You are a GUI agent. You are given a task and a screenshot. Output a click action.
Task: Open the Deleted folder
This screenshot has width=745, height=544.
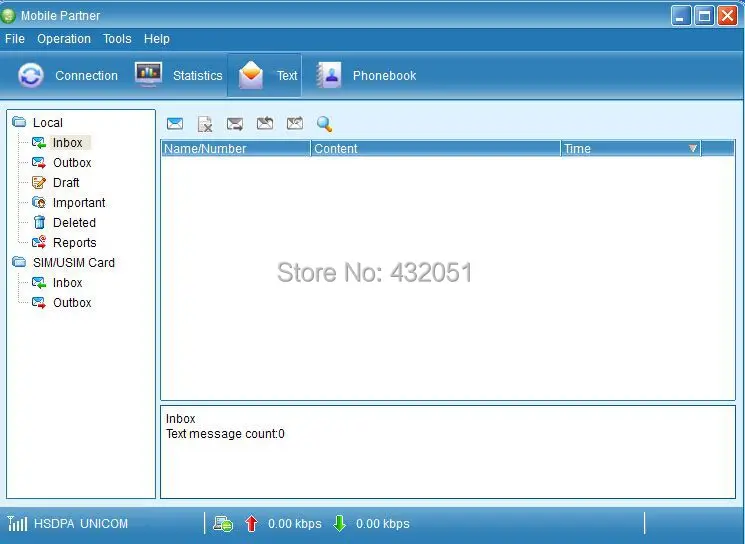74,222
